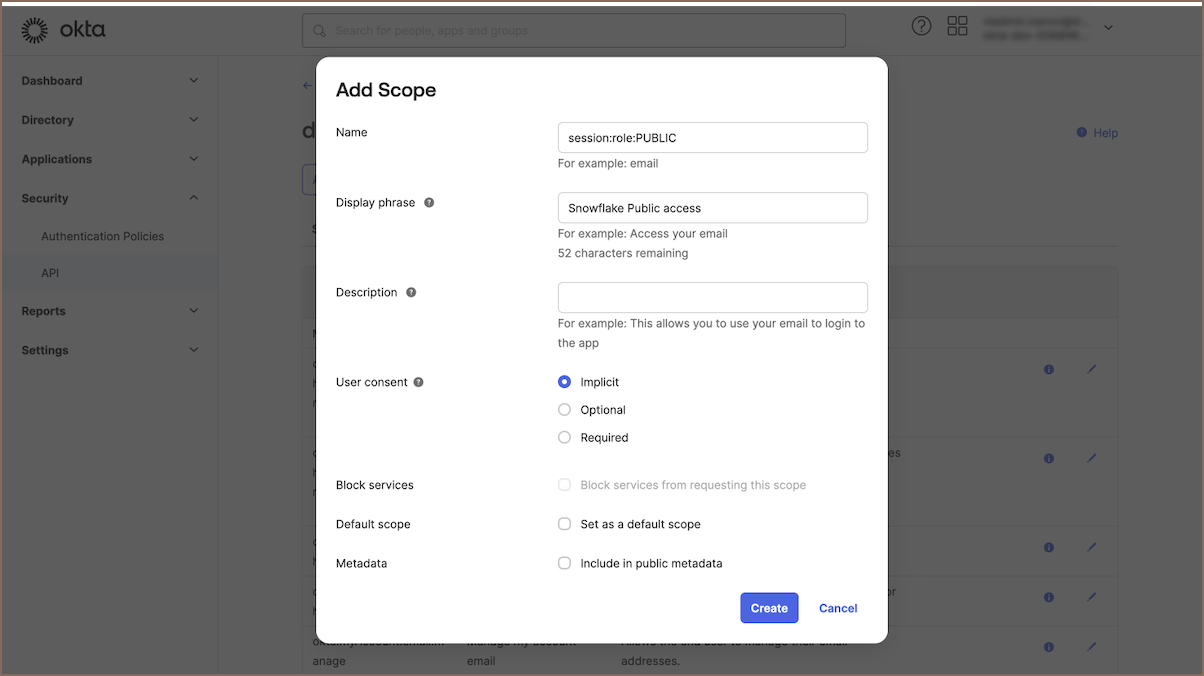The width and height of the screenshot is (1204, 676).
Task: Select the Optional user consent radio button
Action: 565,410
